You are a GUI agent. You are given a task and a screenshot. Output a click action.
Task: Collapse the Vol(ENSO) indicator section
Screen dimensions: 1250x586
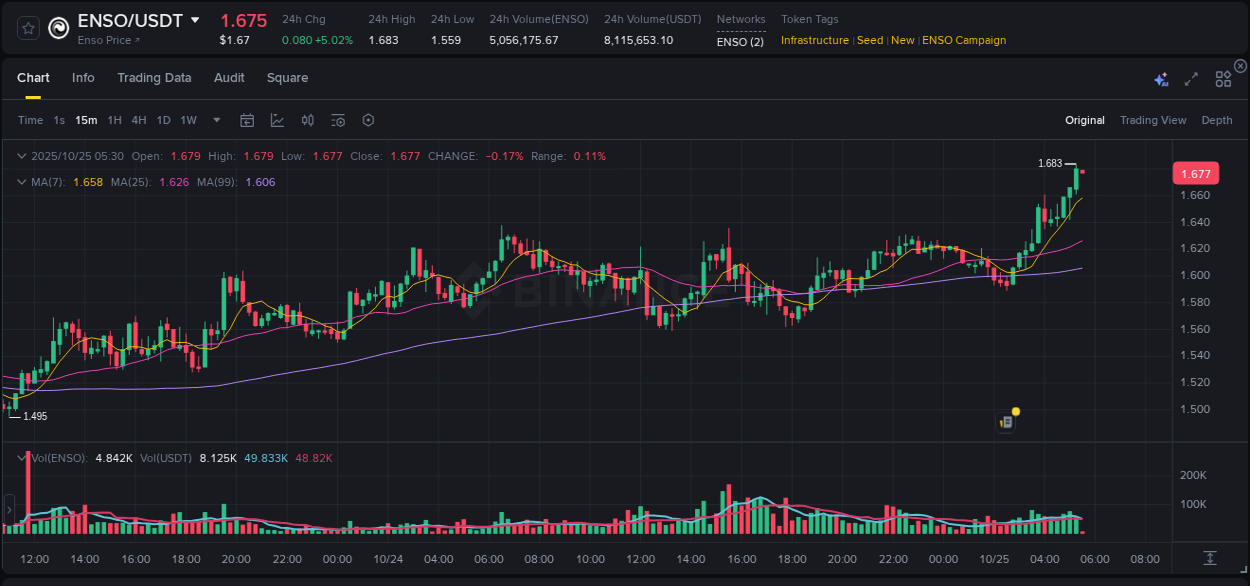pos(22,456)
